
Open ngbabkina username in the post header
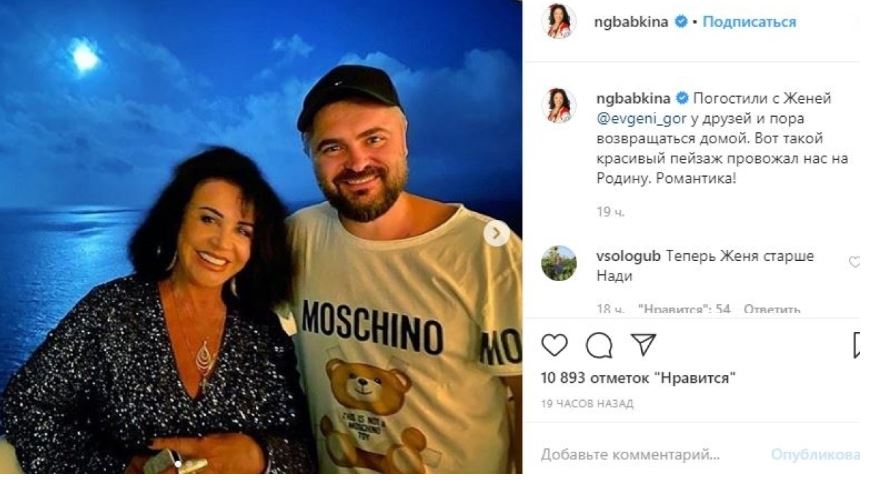coord(631,22)
